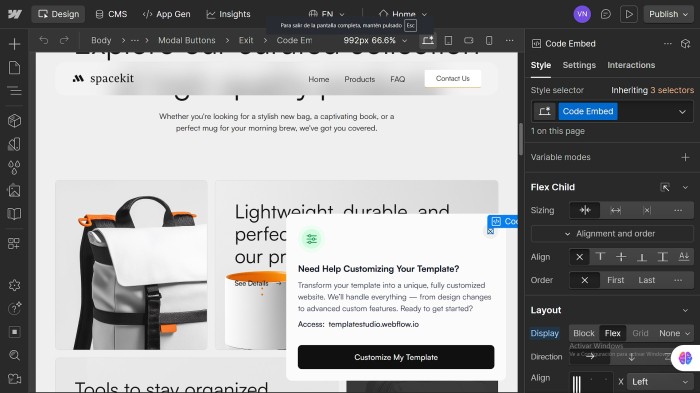The image size is (700, 393).
Task: Set align self to baseline
Action: pos(683,257)
